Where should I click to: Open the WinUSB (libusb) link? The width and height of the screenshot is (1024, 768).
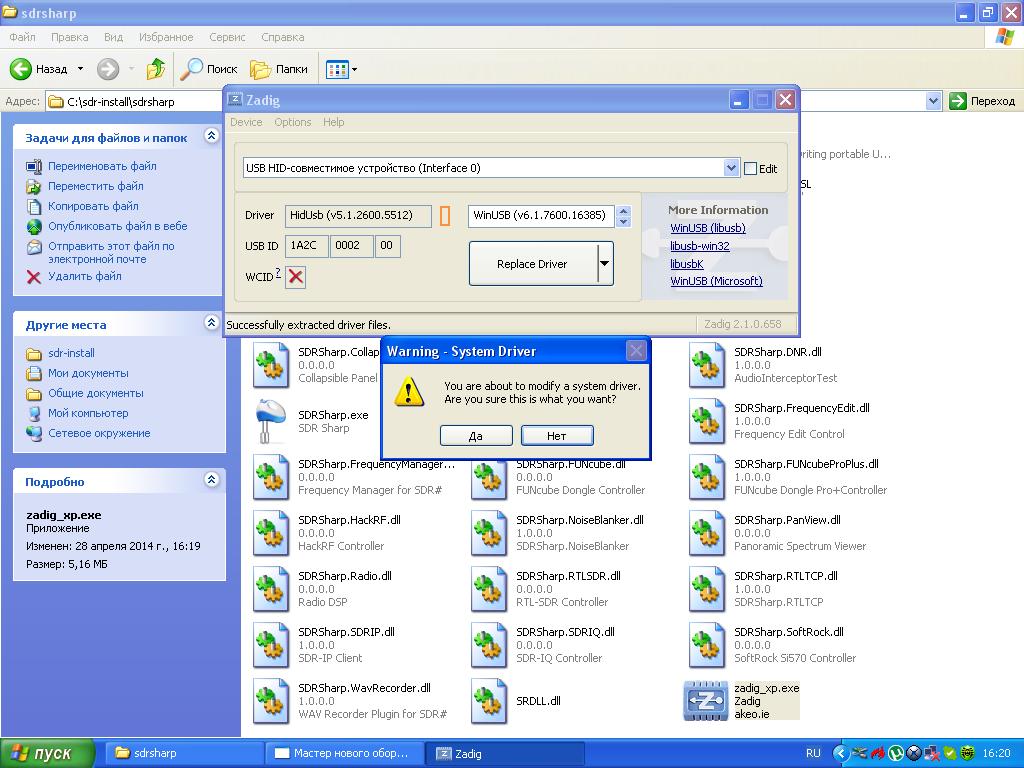click(708, 228)
